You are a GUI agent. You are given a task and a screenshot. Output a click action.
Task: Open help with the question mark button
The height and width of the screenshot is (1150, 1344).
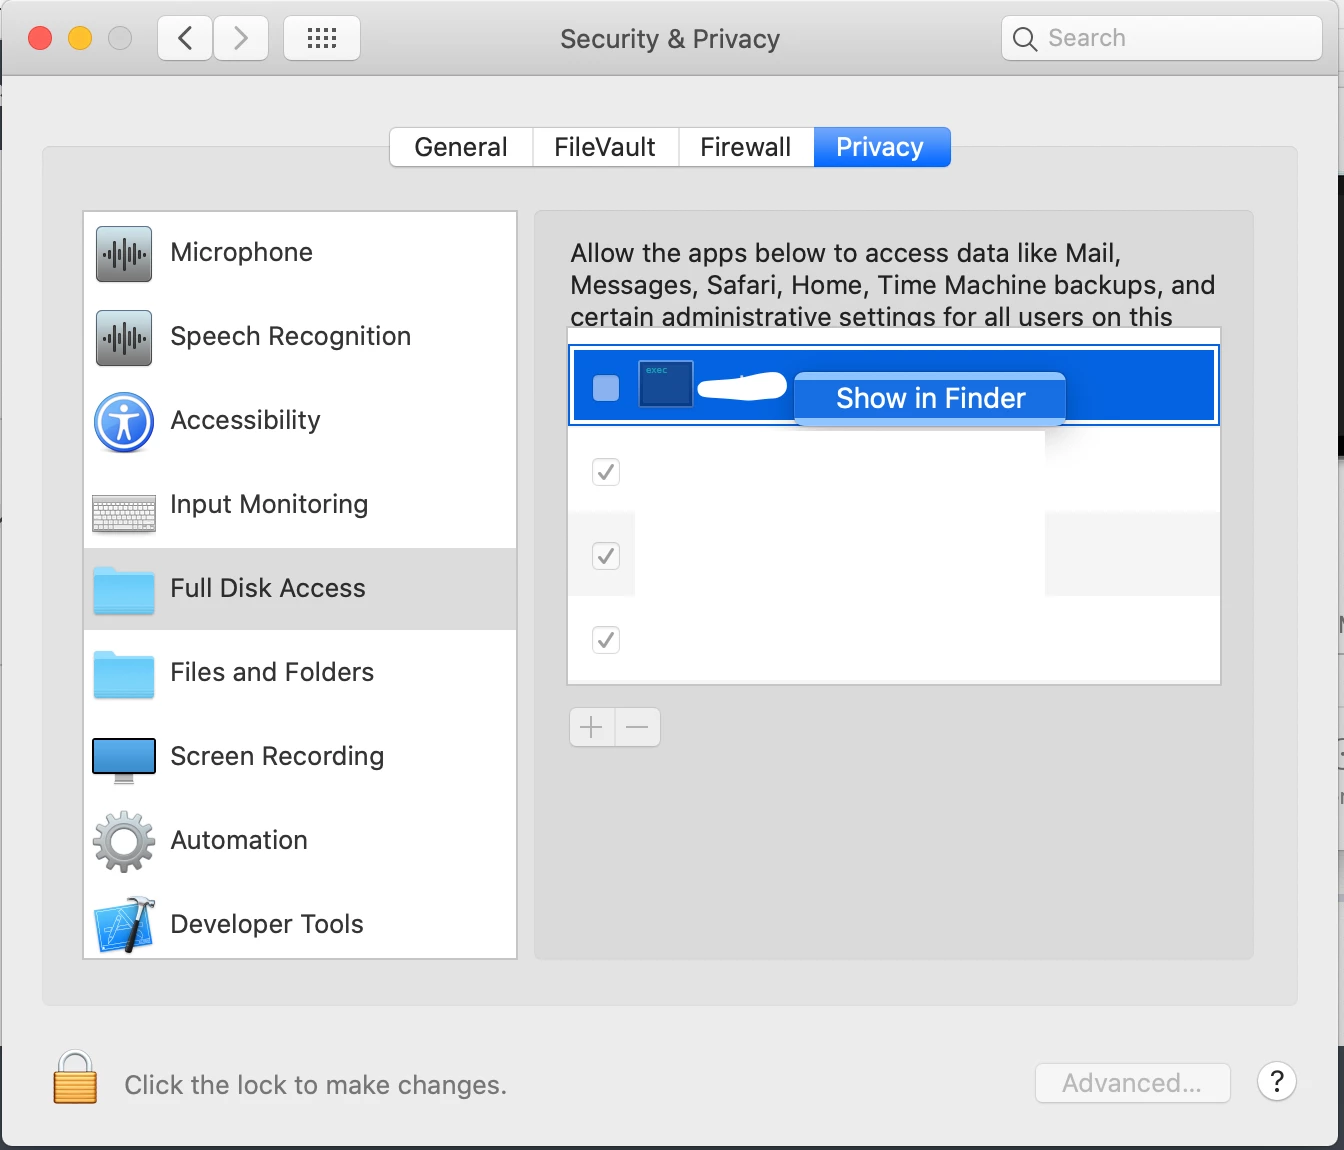1277,1082
